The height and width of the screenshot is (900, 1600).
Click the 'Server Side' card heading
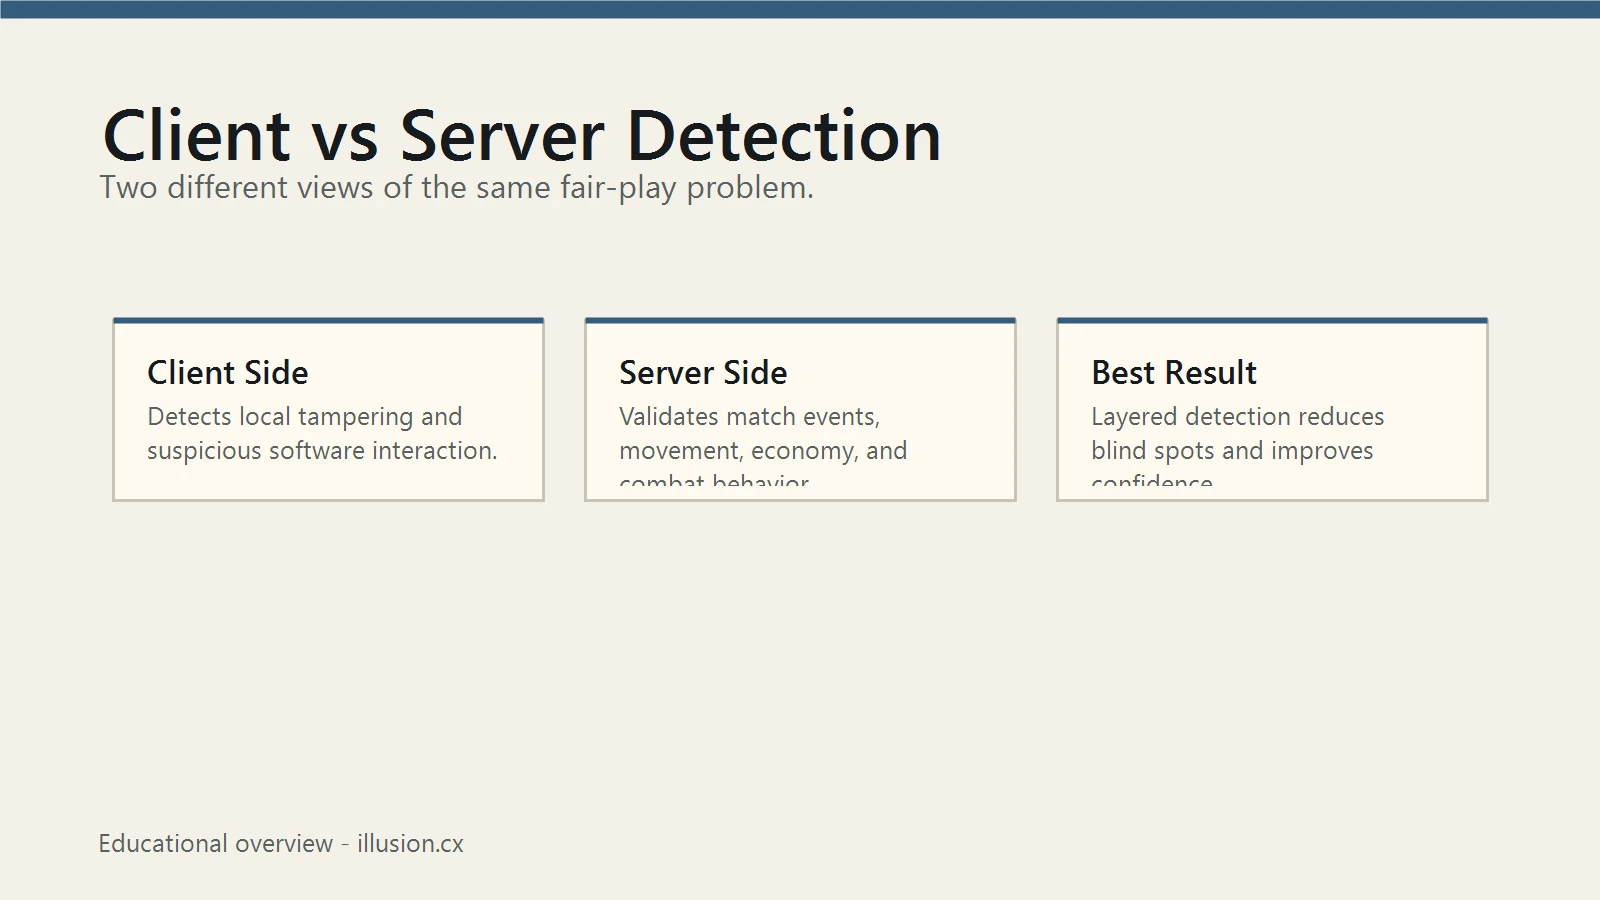coord(703,372)
